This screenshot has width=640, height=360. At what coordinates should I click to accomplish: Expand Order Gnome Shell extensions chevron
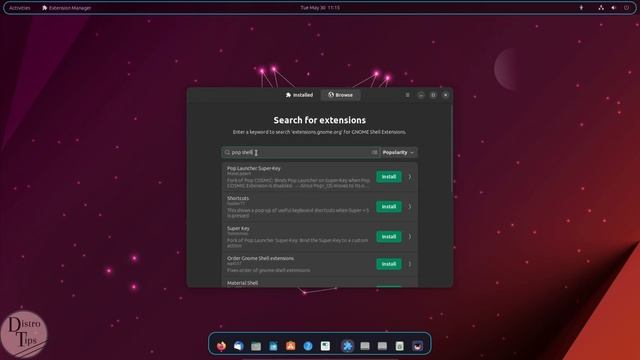[x=410, y=264]
